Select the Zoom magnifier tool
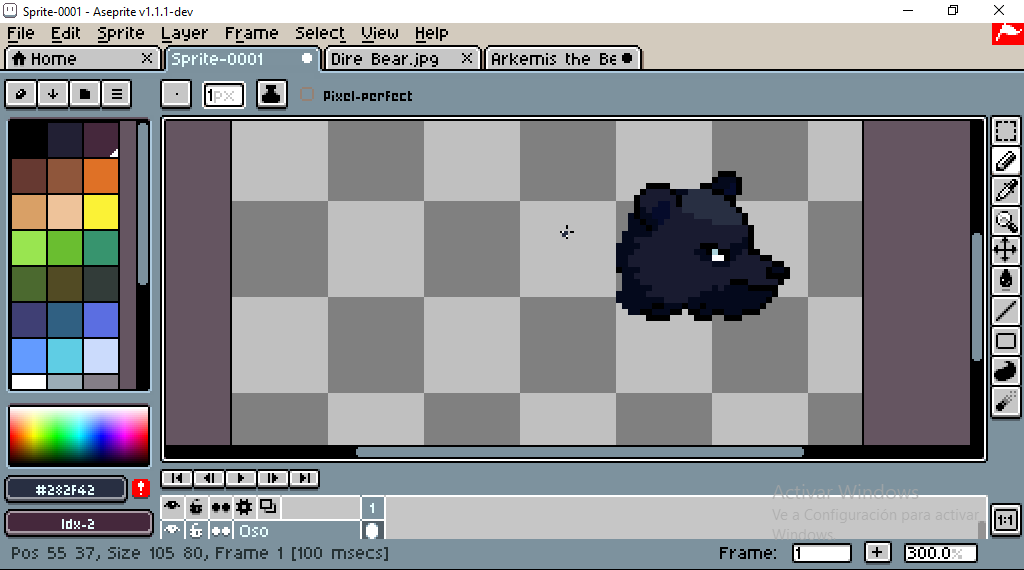Viewport: 1024px width, 570px height. point(1005,221)
